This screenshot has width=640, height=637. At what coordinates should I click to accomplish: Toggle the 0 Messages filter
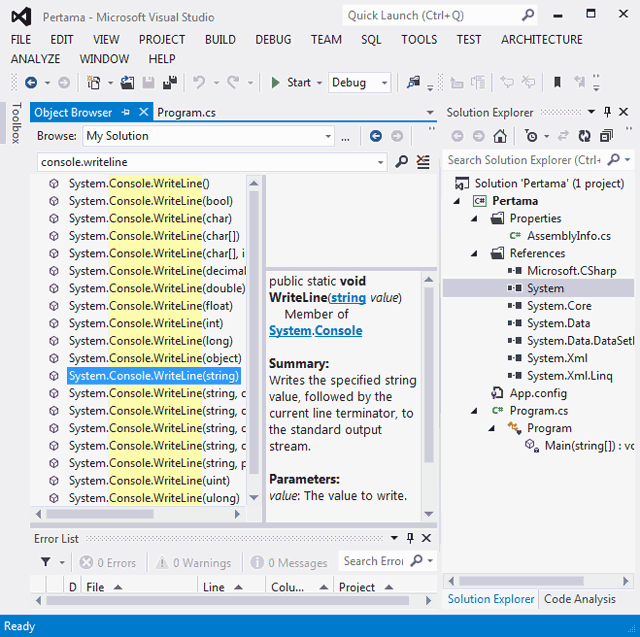[289, 563]
